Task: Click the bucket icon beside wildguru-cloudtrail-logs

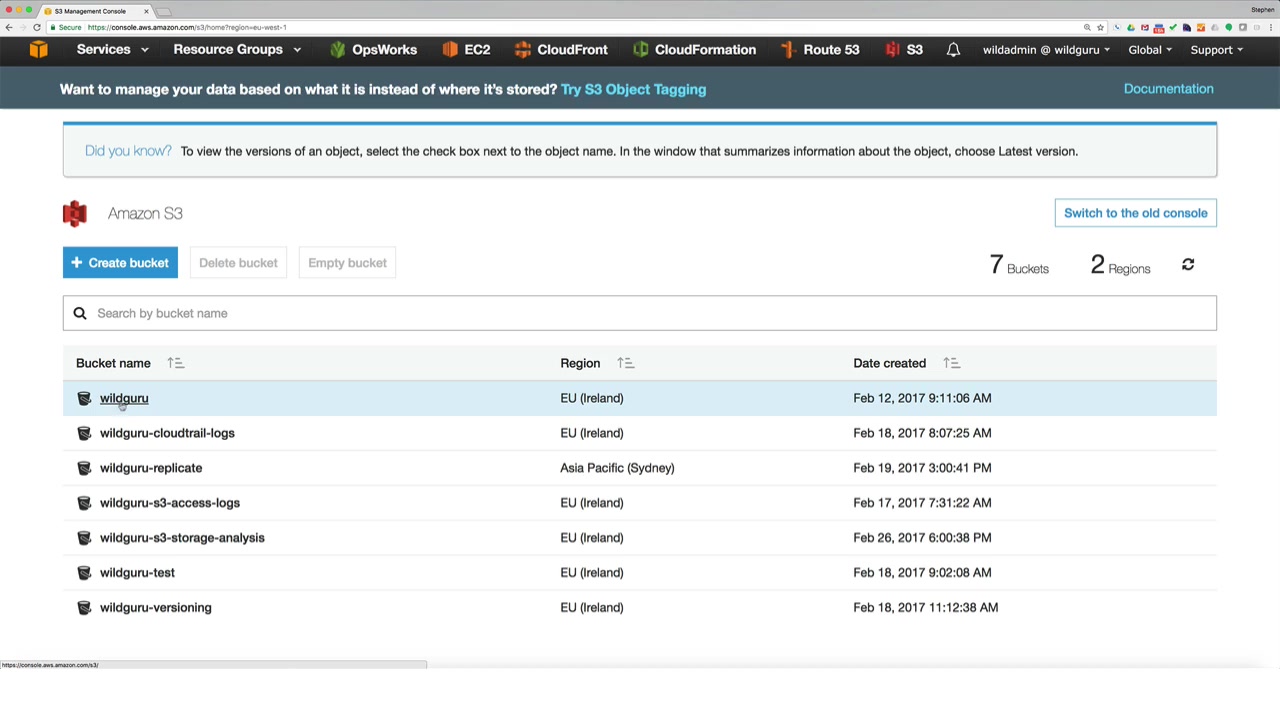Action: coord(84,433)
